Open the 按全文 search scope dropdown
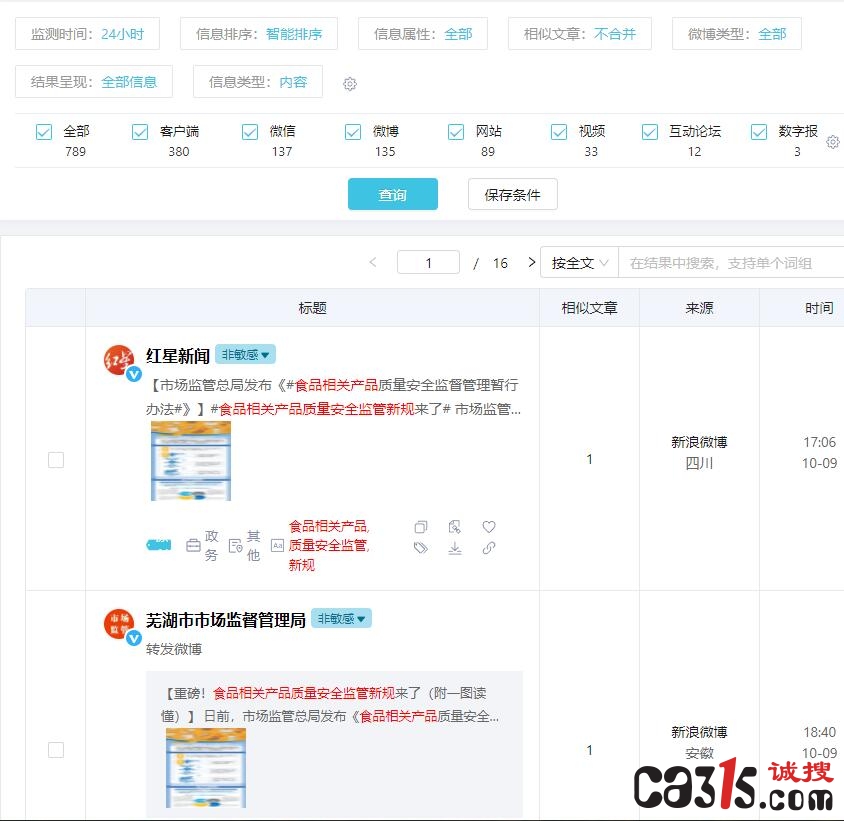The height and width of the screenshot is (821, 844). (580, 263)
